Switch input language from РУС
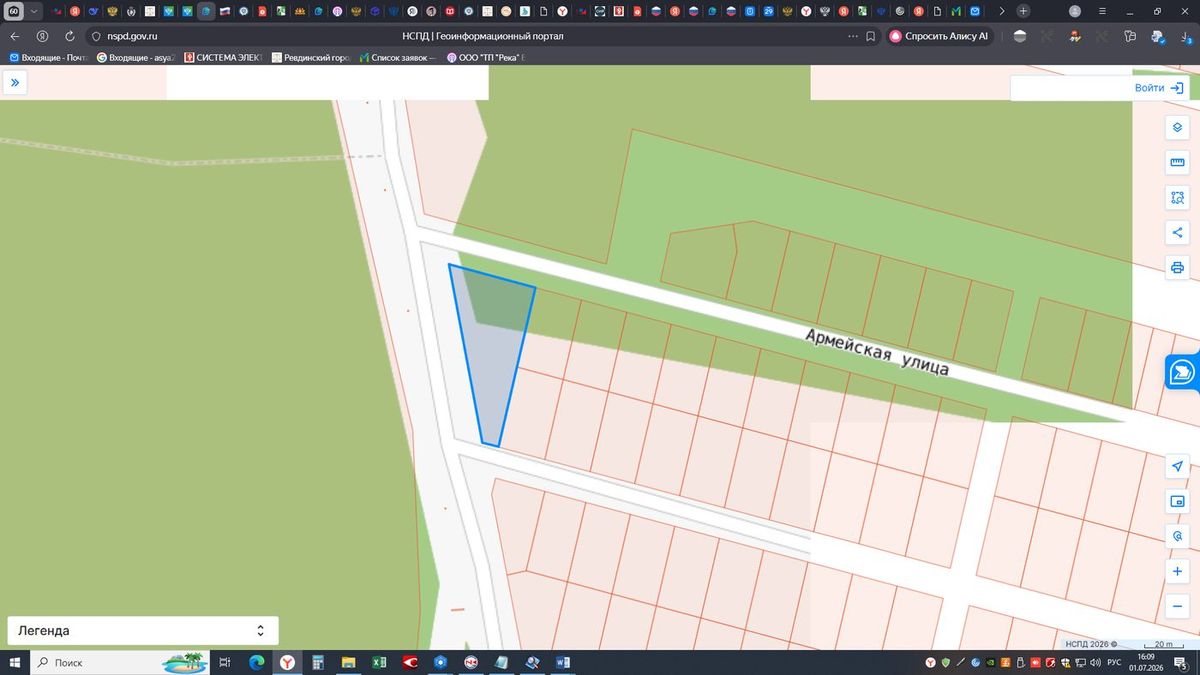 [x=1114, y=663]
